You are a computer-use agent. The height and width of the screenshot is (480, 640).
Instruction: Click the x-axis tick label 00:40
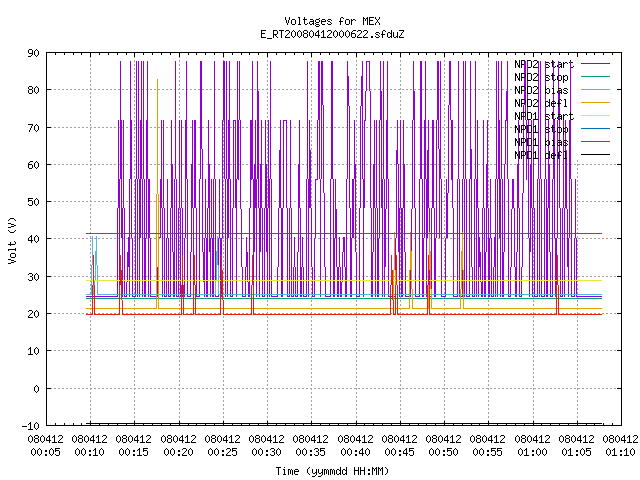tap(356, 452)
